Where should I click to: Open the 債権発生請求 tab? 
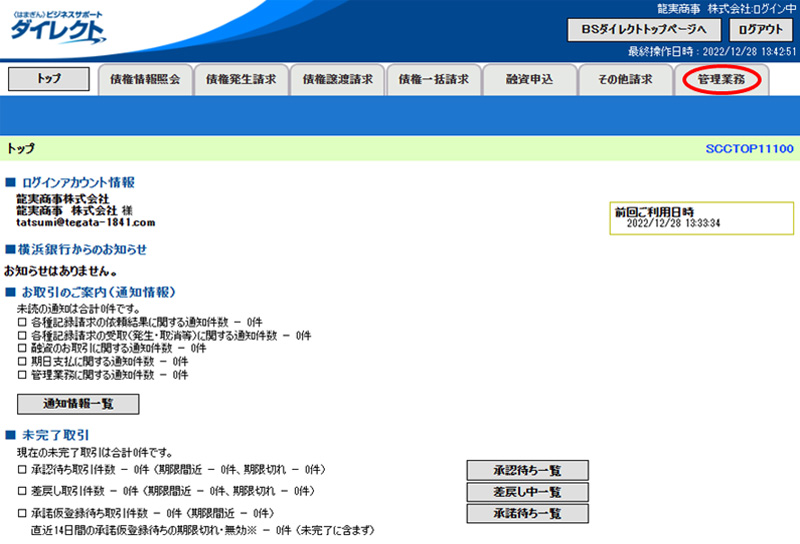(x=240, y=80)
